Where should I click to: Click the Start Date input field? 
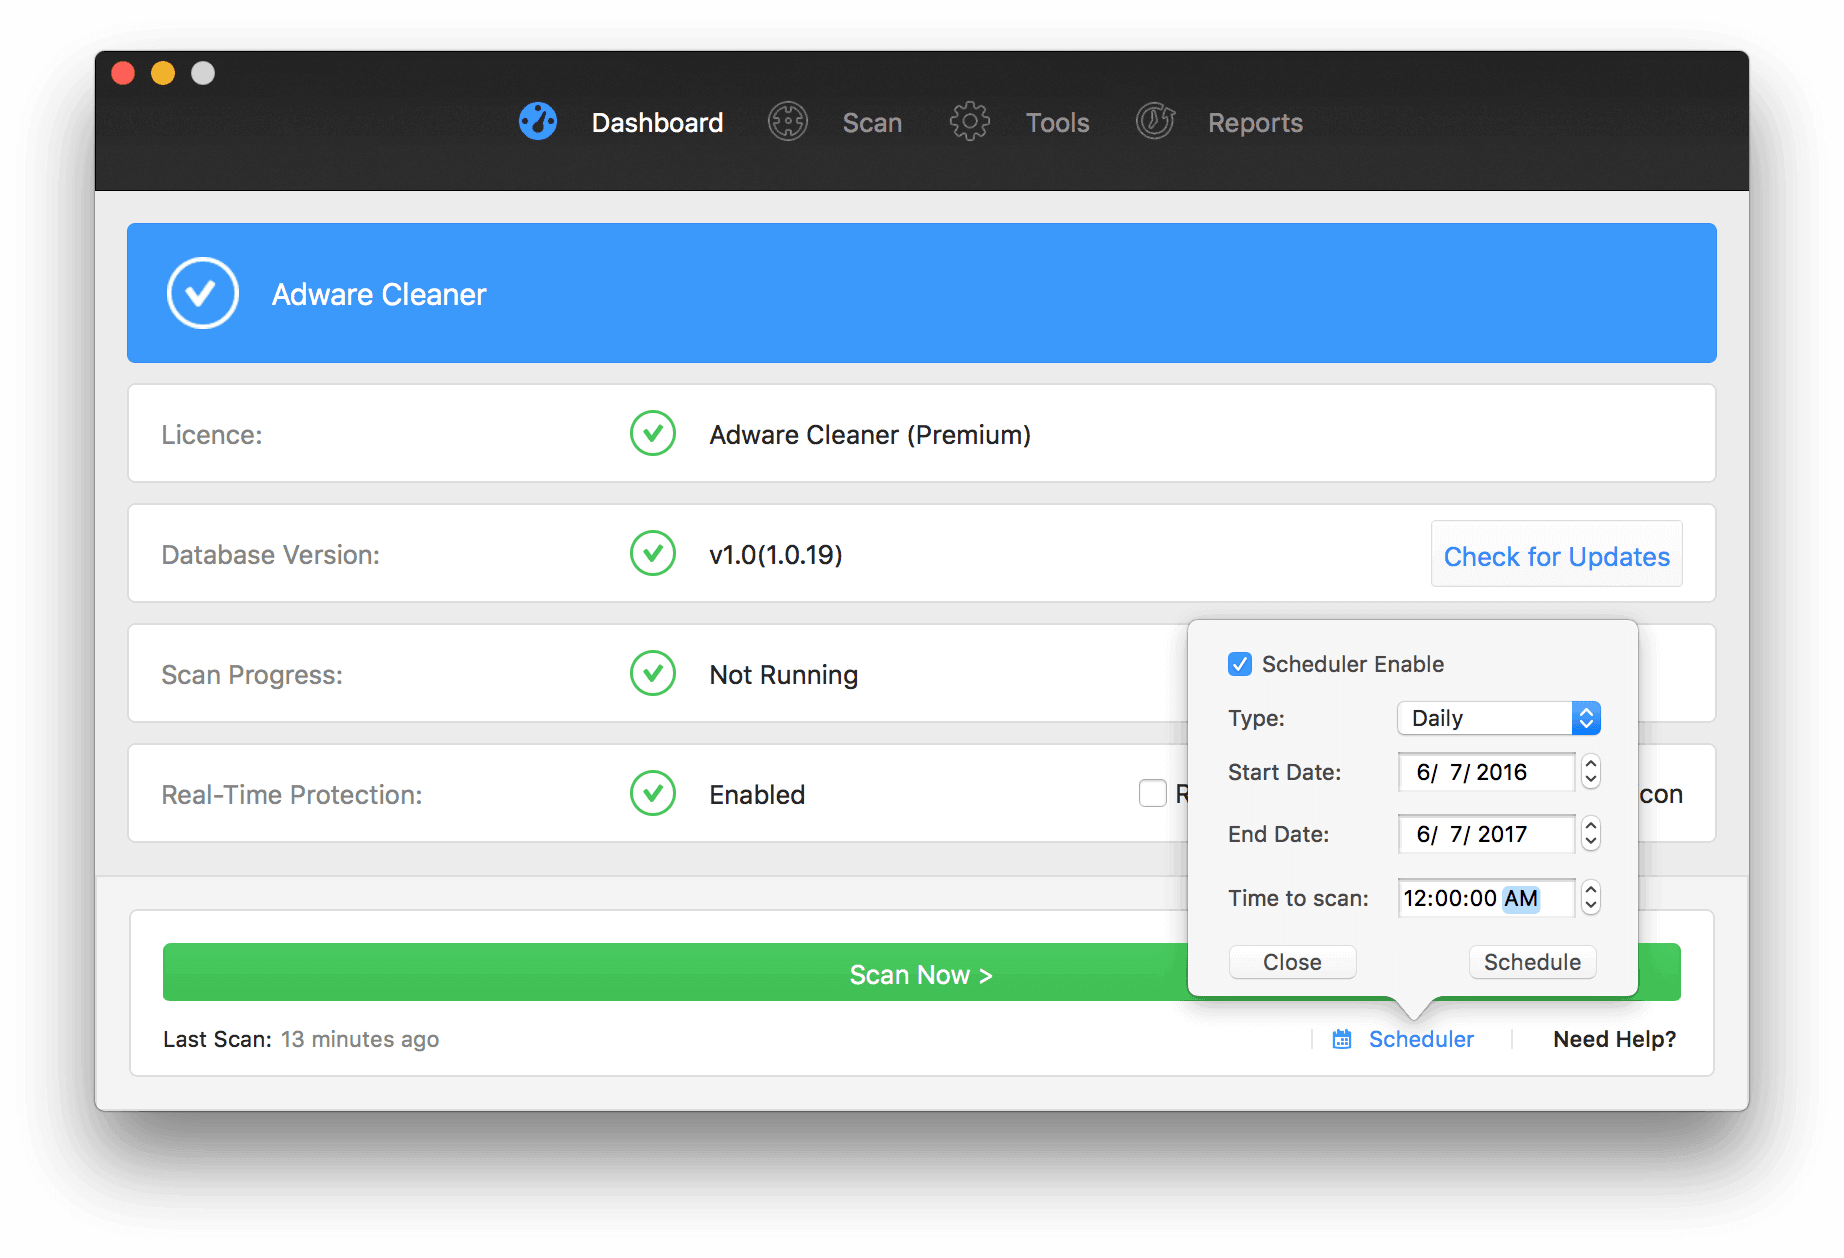tap(1486, 772)
